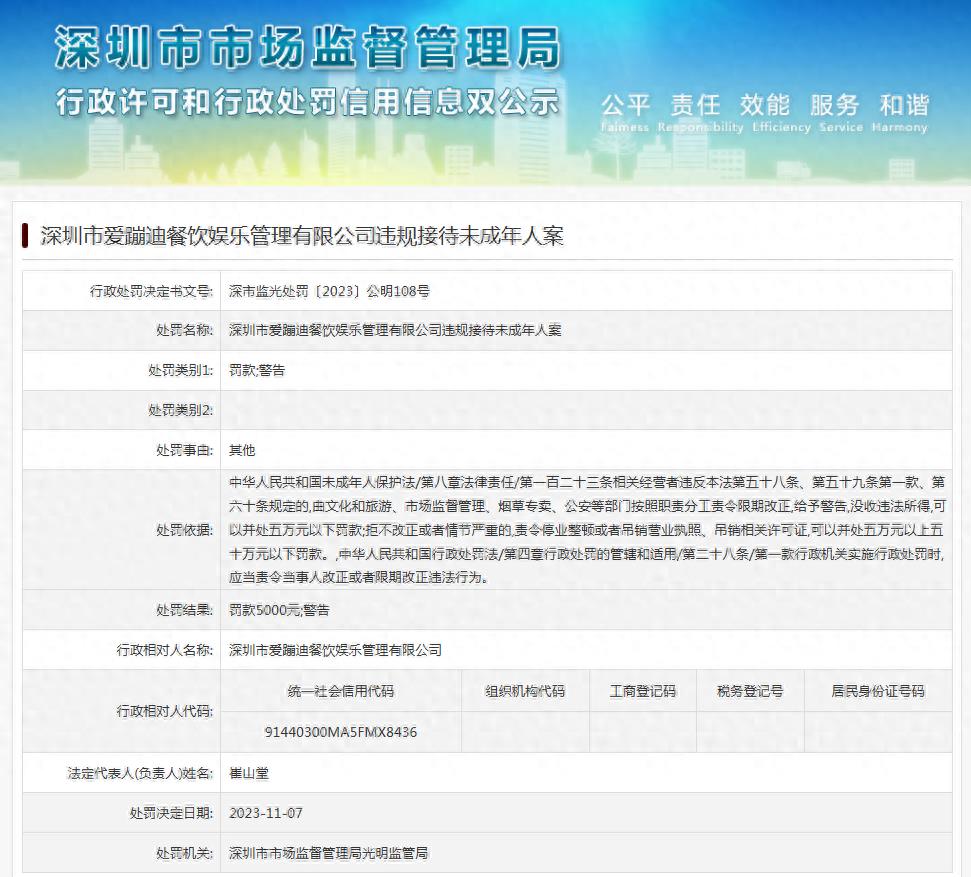Click the 罚款5000元;警告 result value
Screen dimensions: 971x877
click(x=279, y=610)
